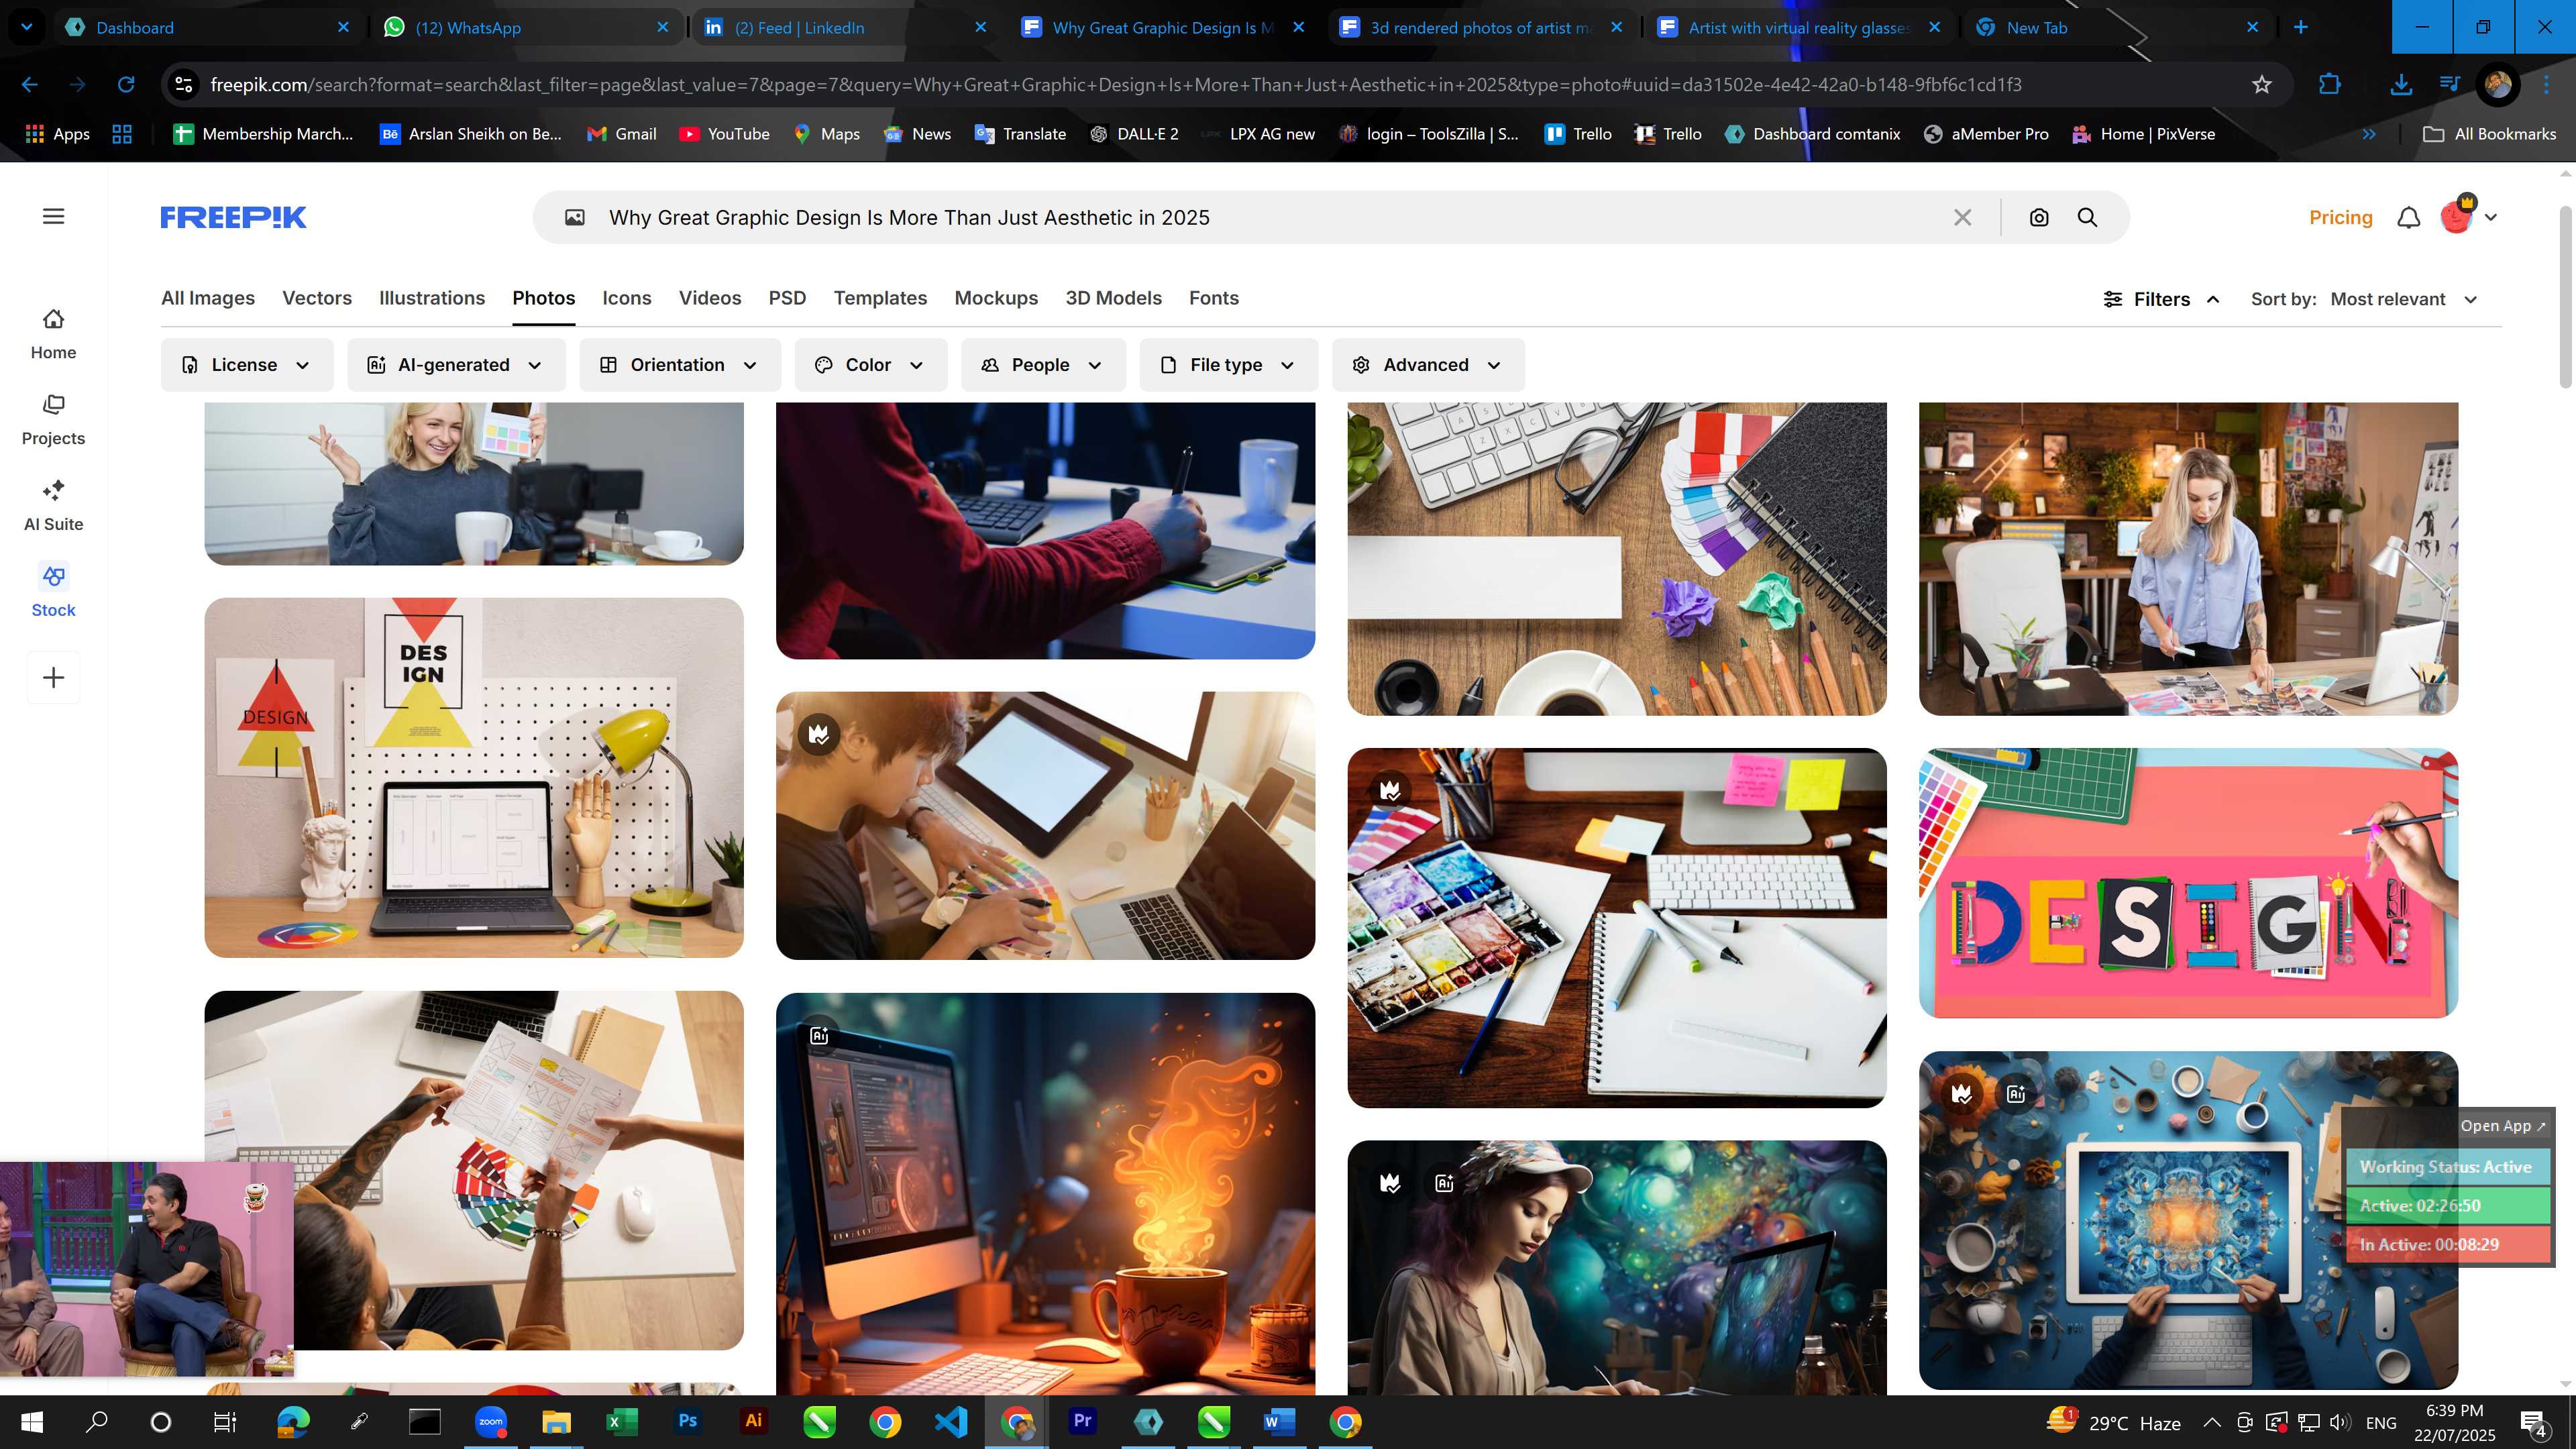Open Visual Studio Code from taskbar

click(951, 1421)
